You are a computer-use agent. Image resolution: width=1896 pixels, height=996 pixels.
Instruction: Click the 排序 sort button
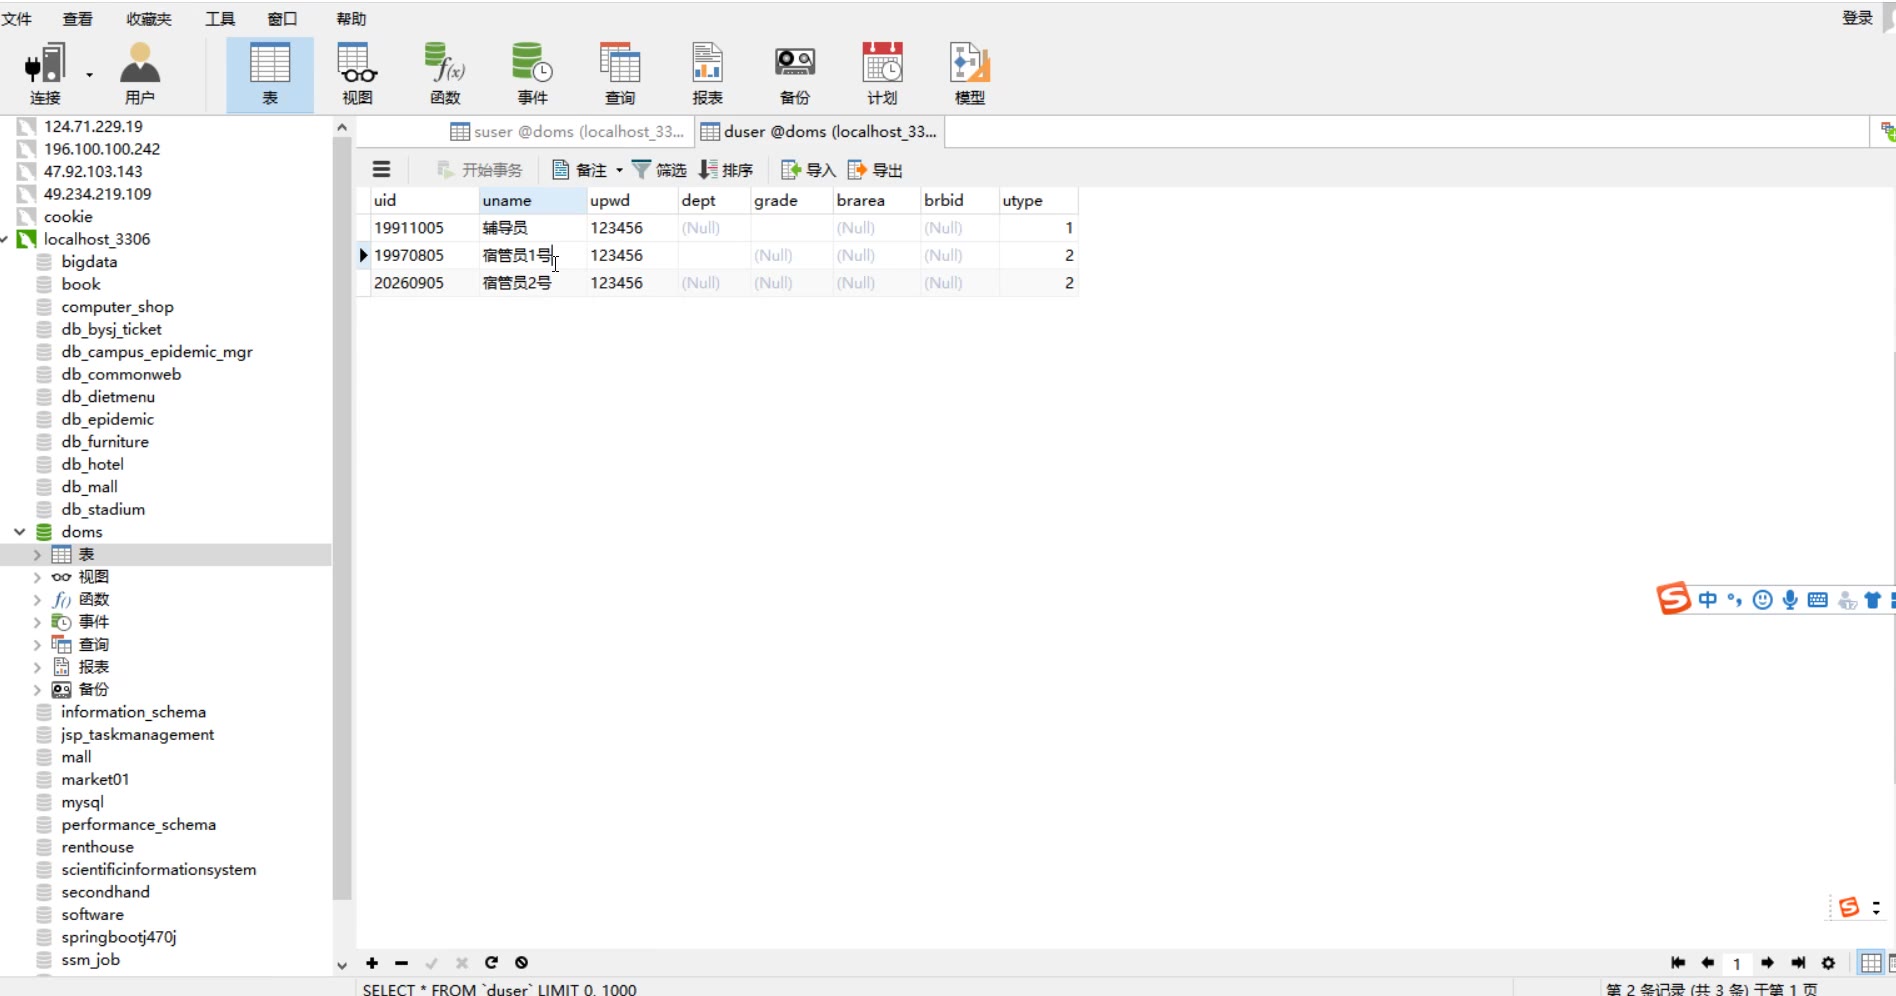tap(726, 170)
